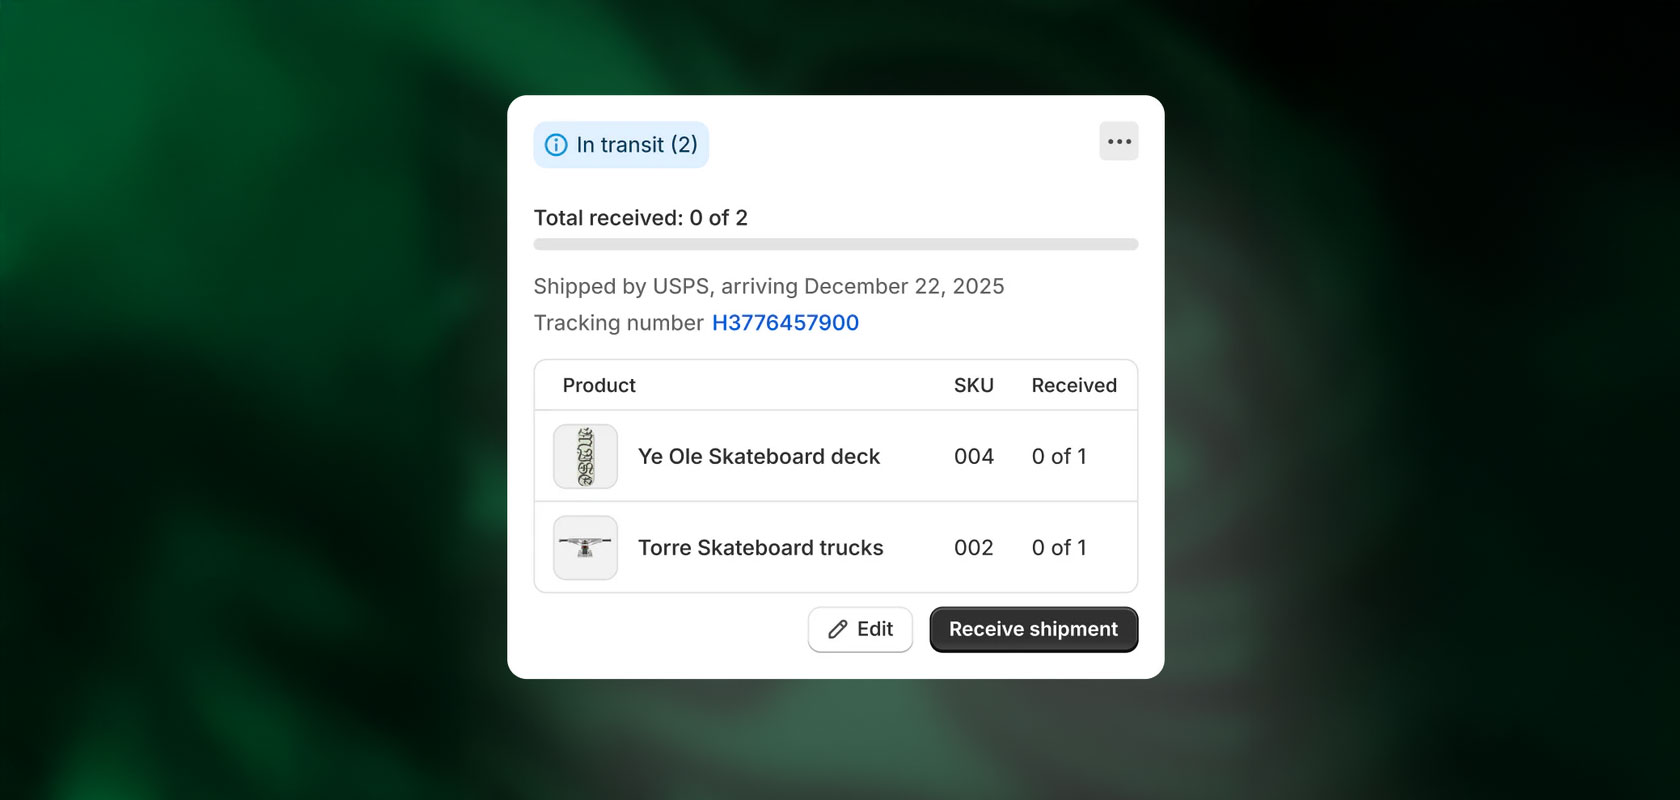Click the USPS arrival date text

click(768, 286)
